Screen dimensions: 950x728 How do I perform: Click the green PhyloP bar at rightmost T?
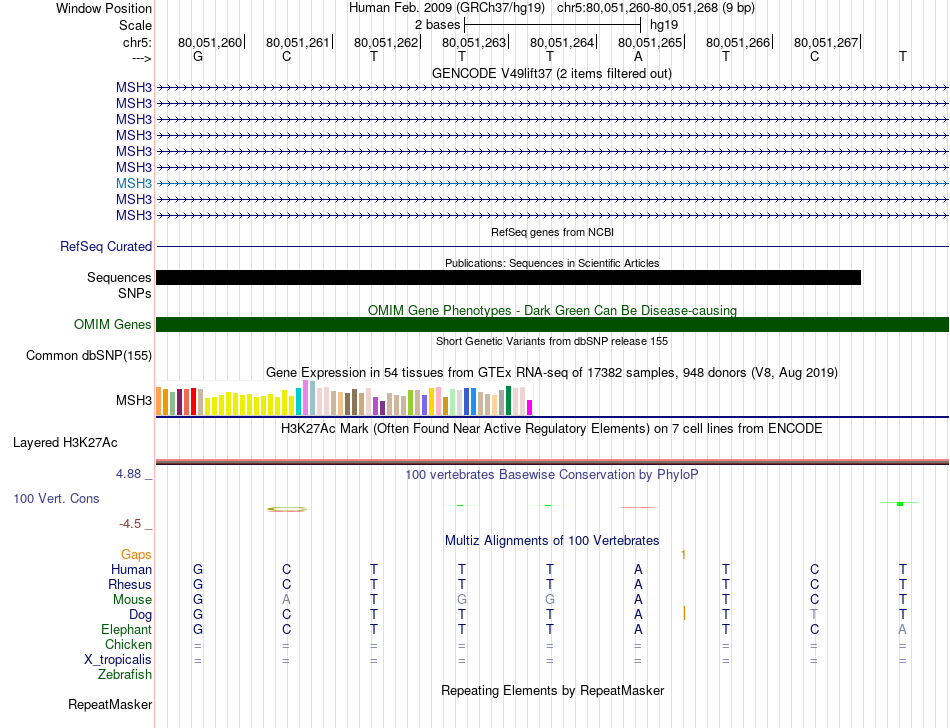click(900, 503)
